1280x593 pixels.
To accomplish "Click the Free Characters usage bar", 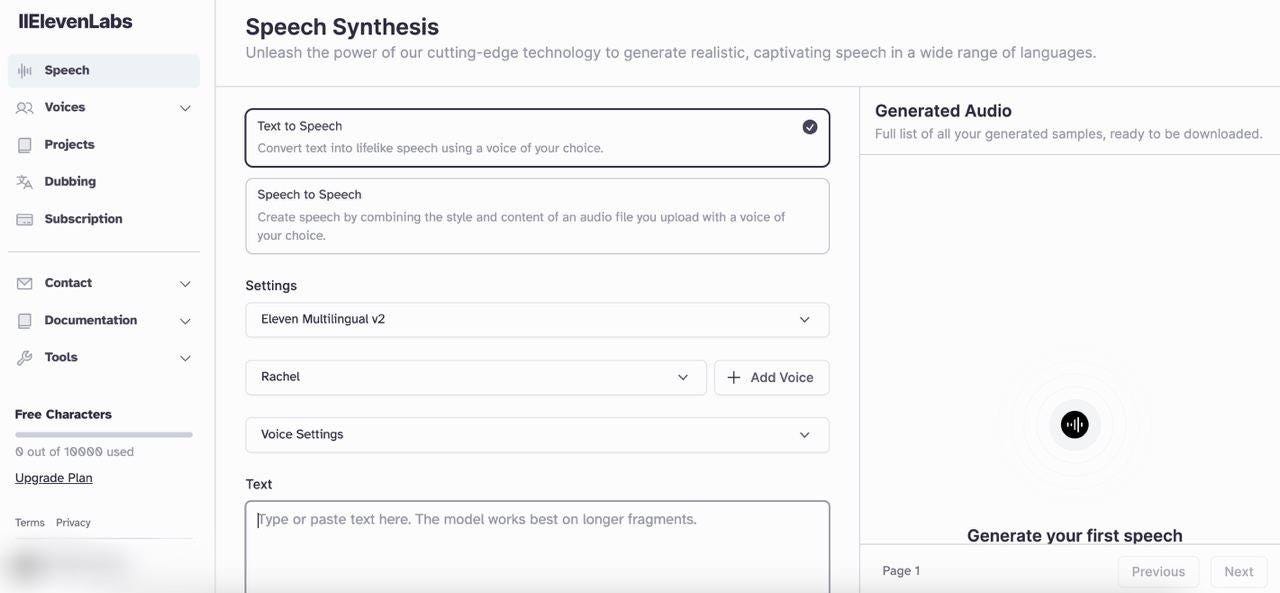I will 104,435.
